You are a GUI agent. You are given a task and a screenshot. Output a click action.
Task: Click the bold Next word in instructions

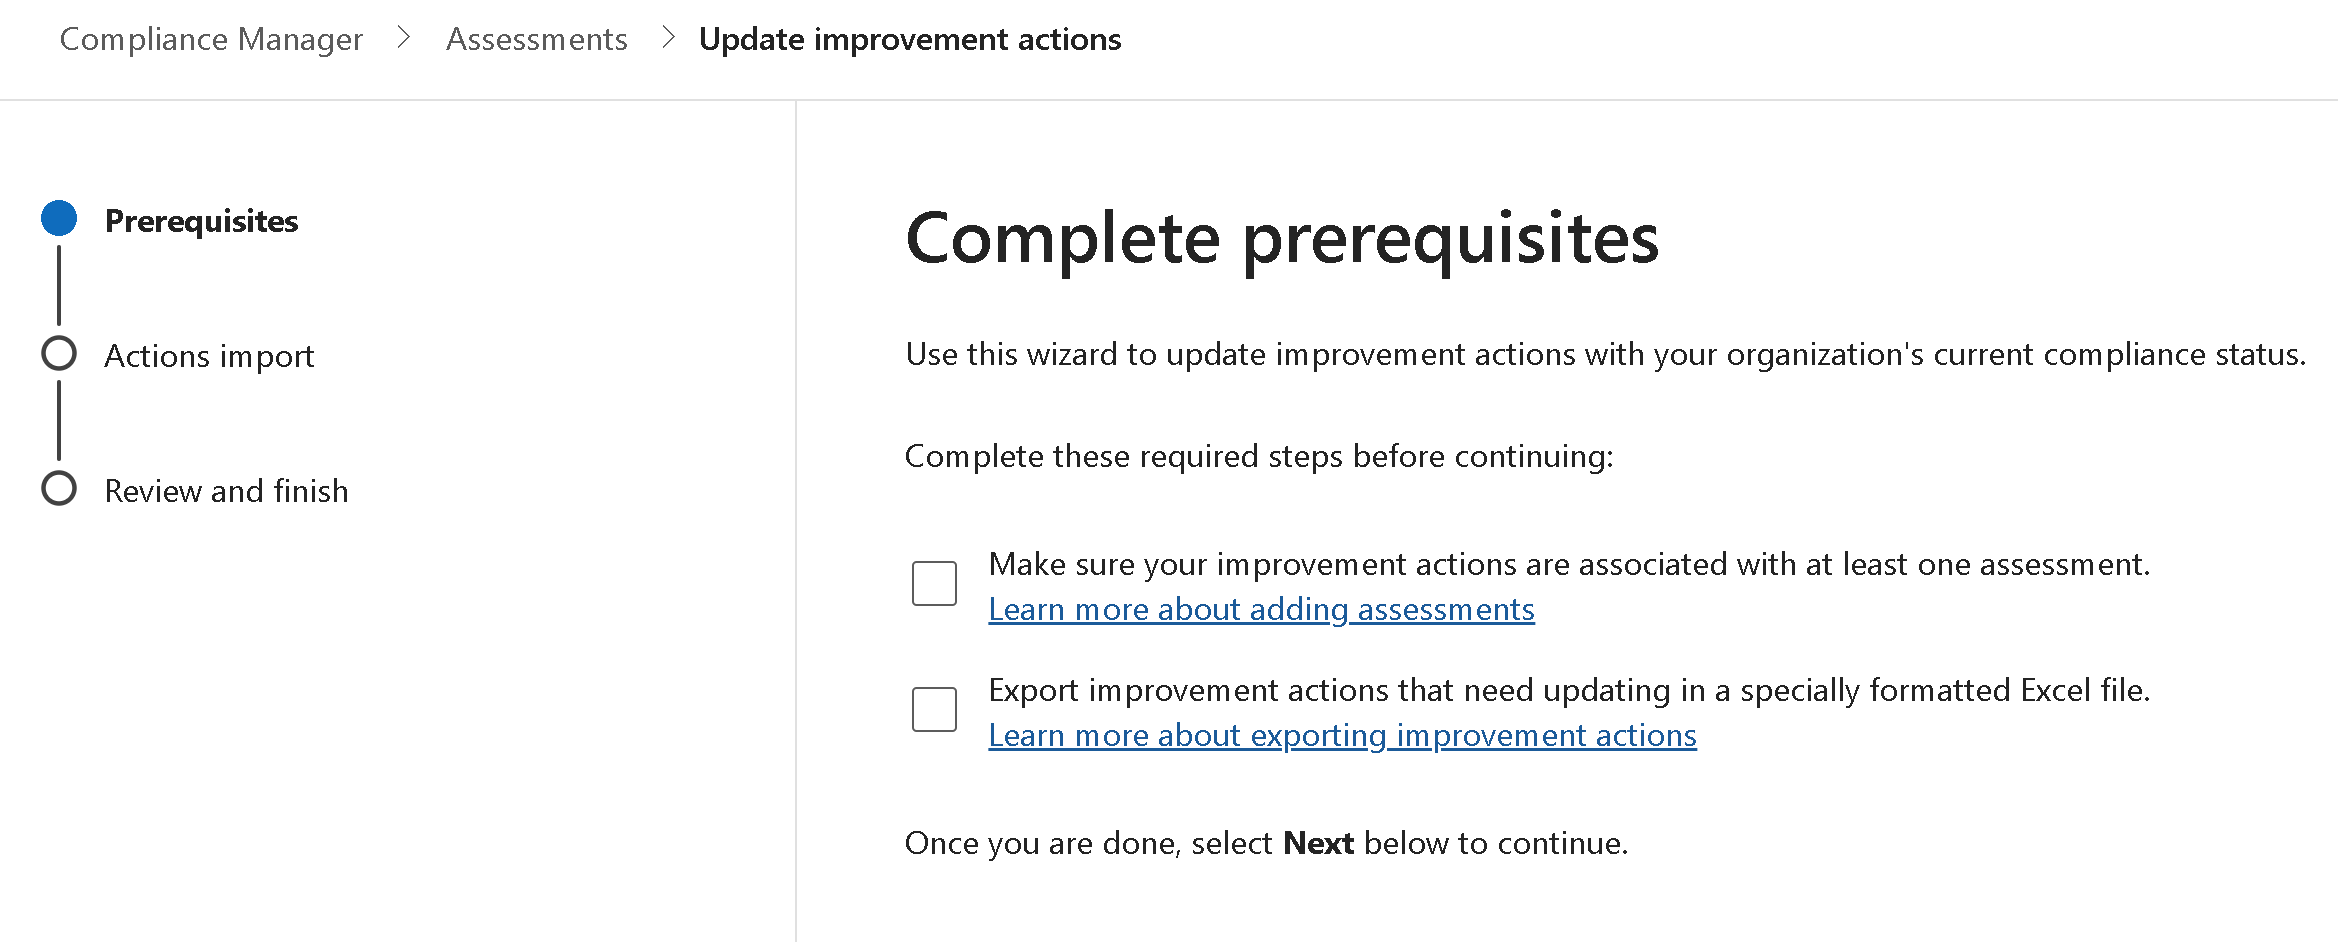(1317, 843)
